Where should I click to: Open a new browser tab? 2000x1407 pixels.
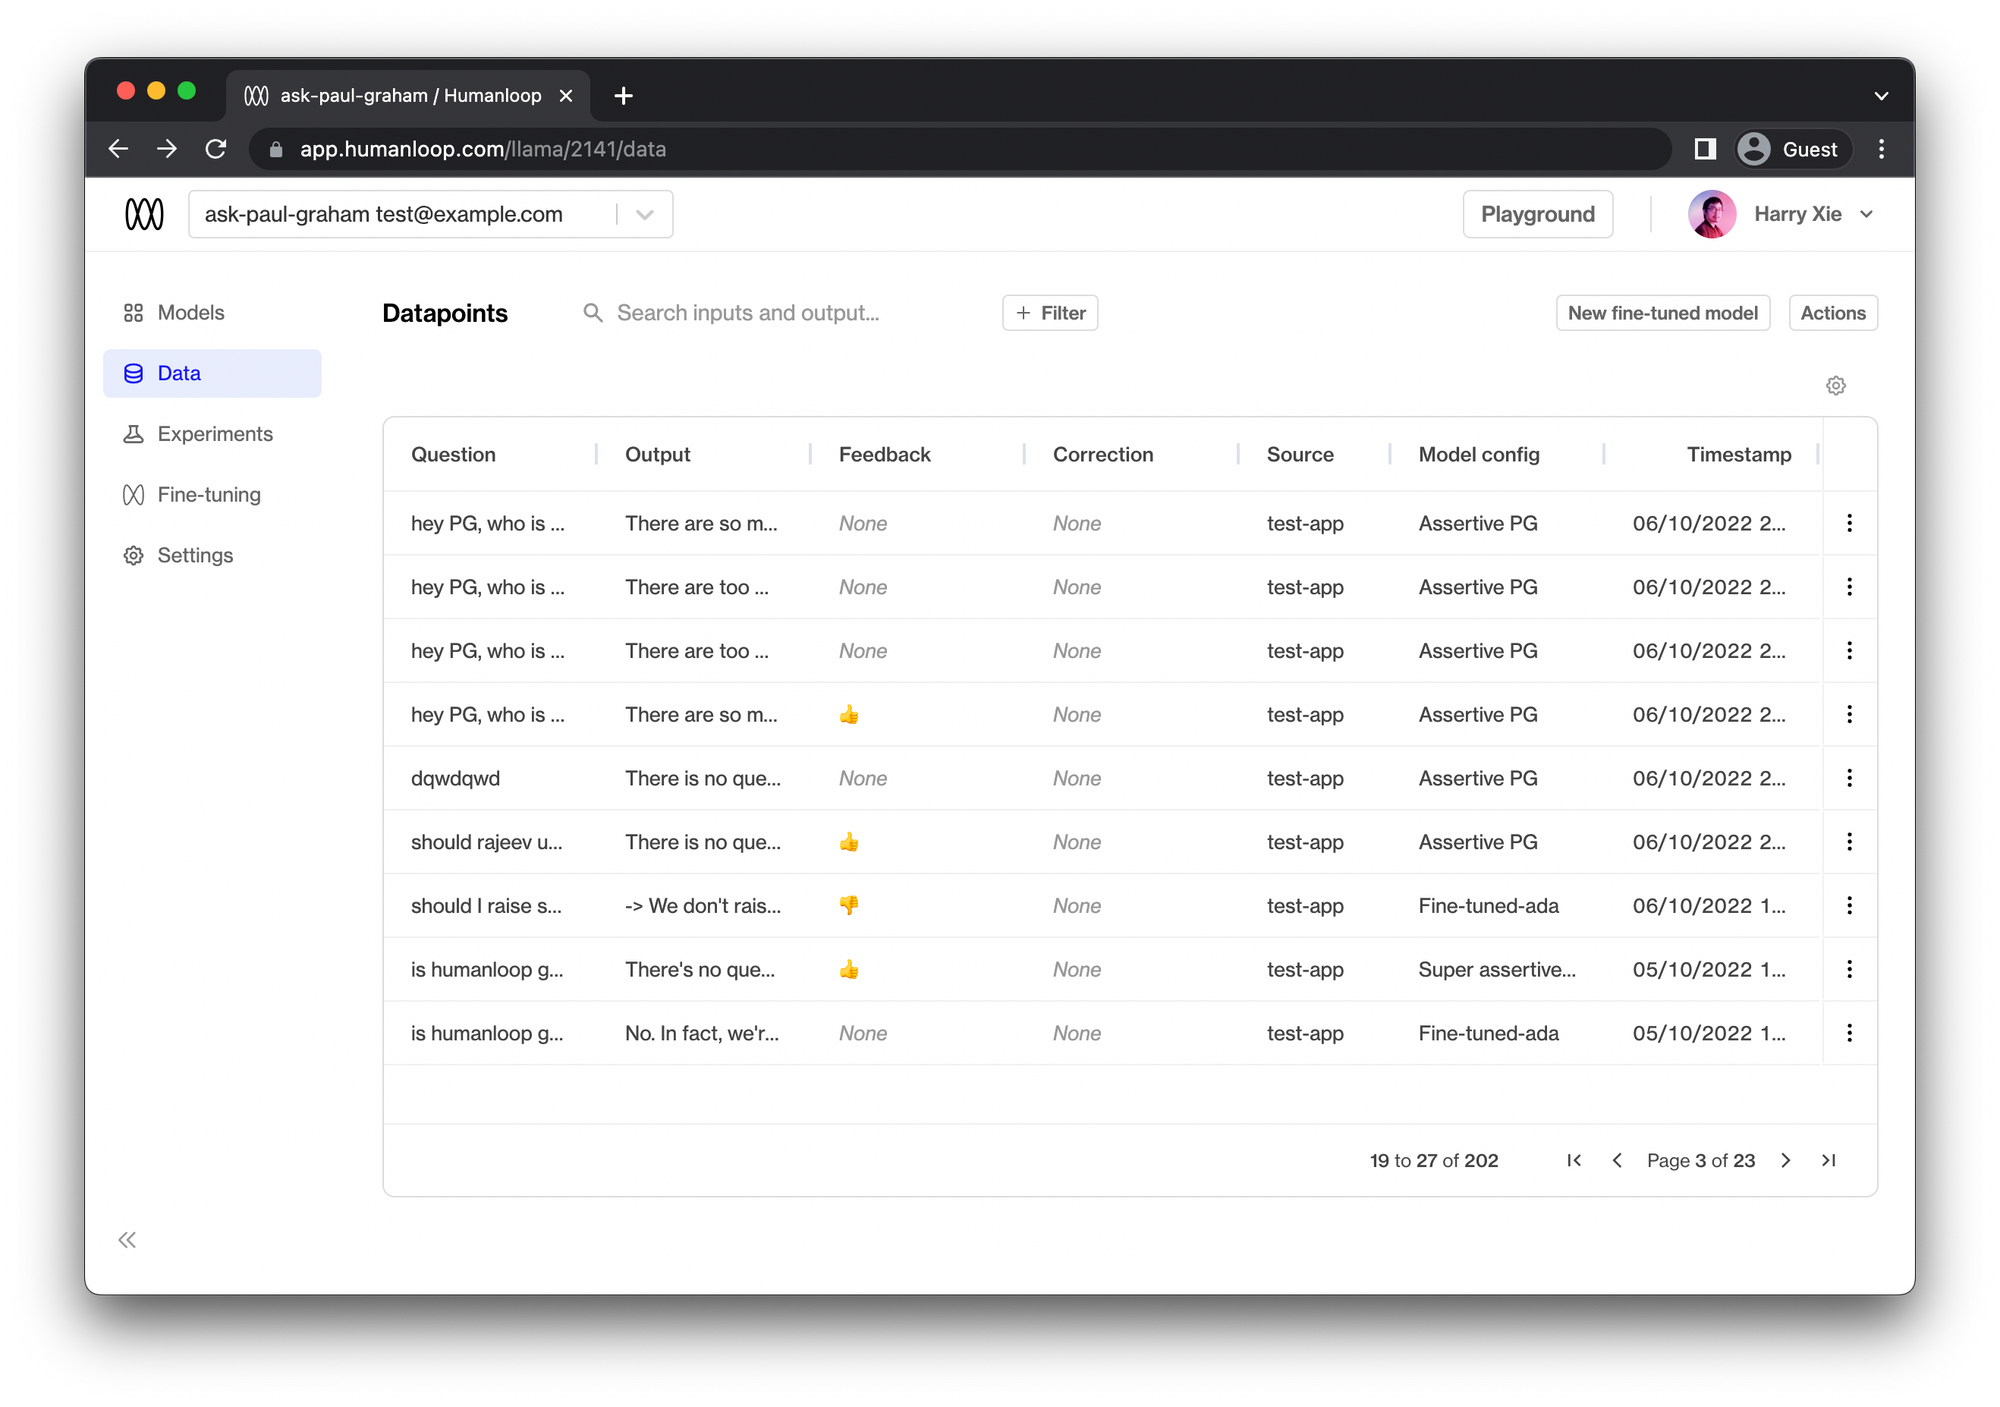click(623, 96)
